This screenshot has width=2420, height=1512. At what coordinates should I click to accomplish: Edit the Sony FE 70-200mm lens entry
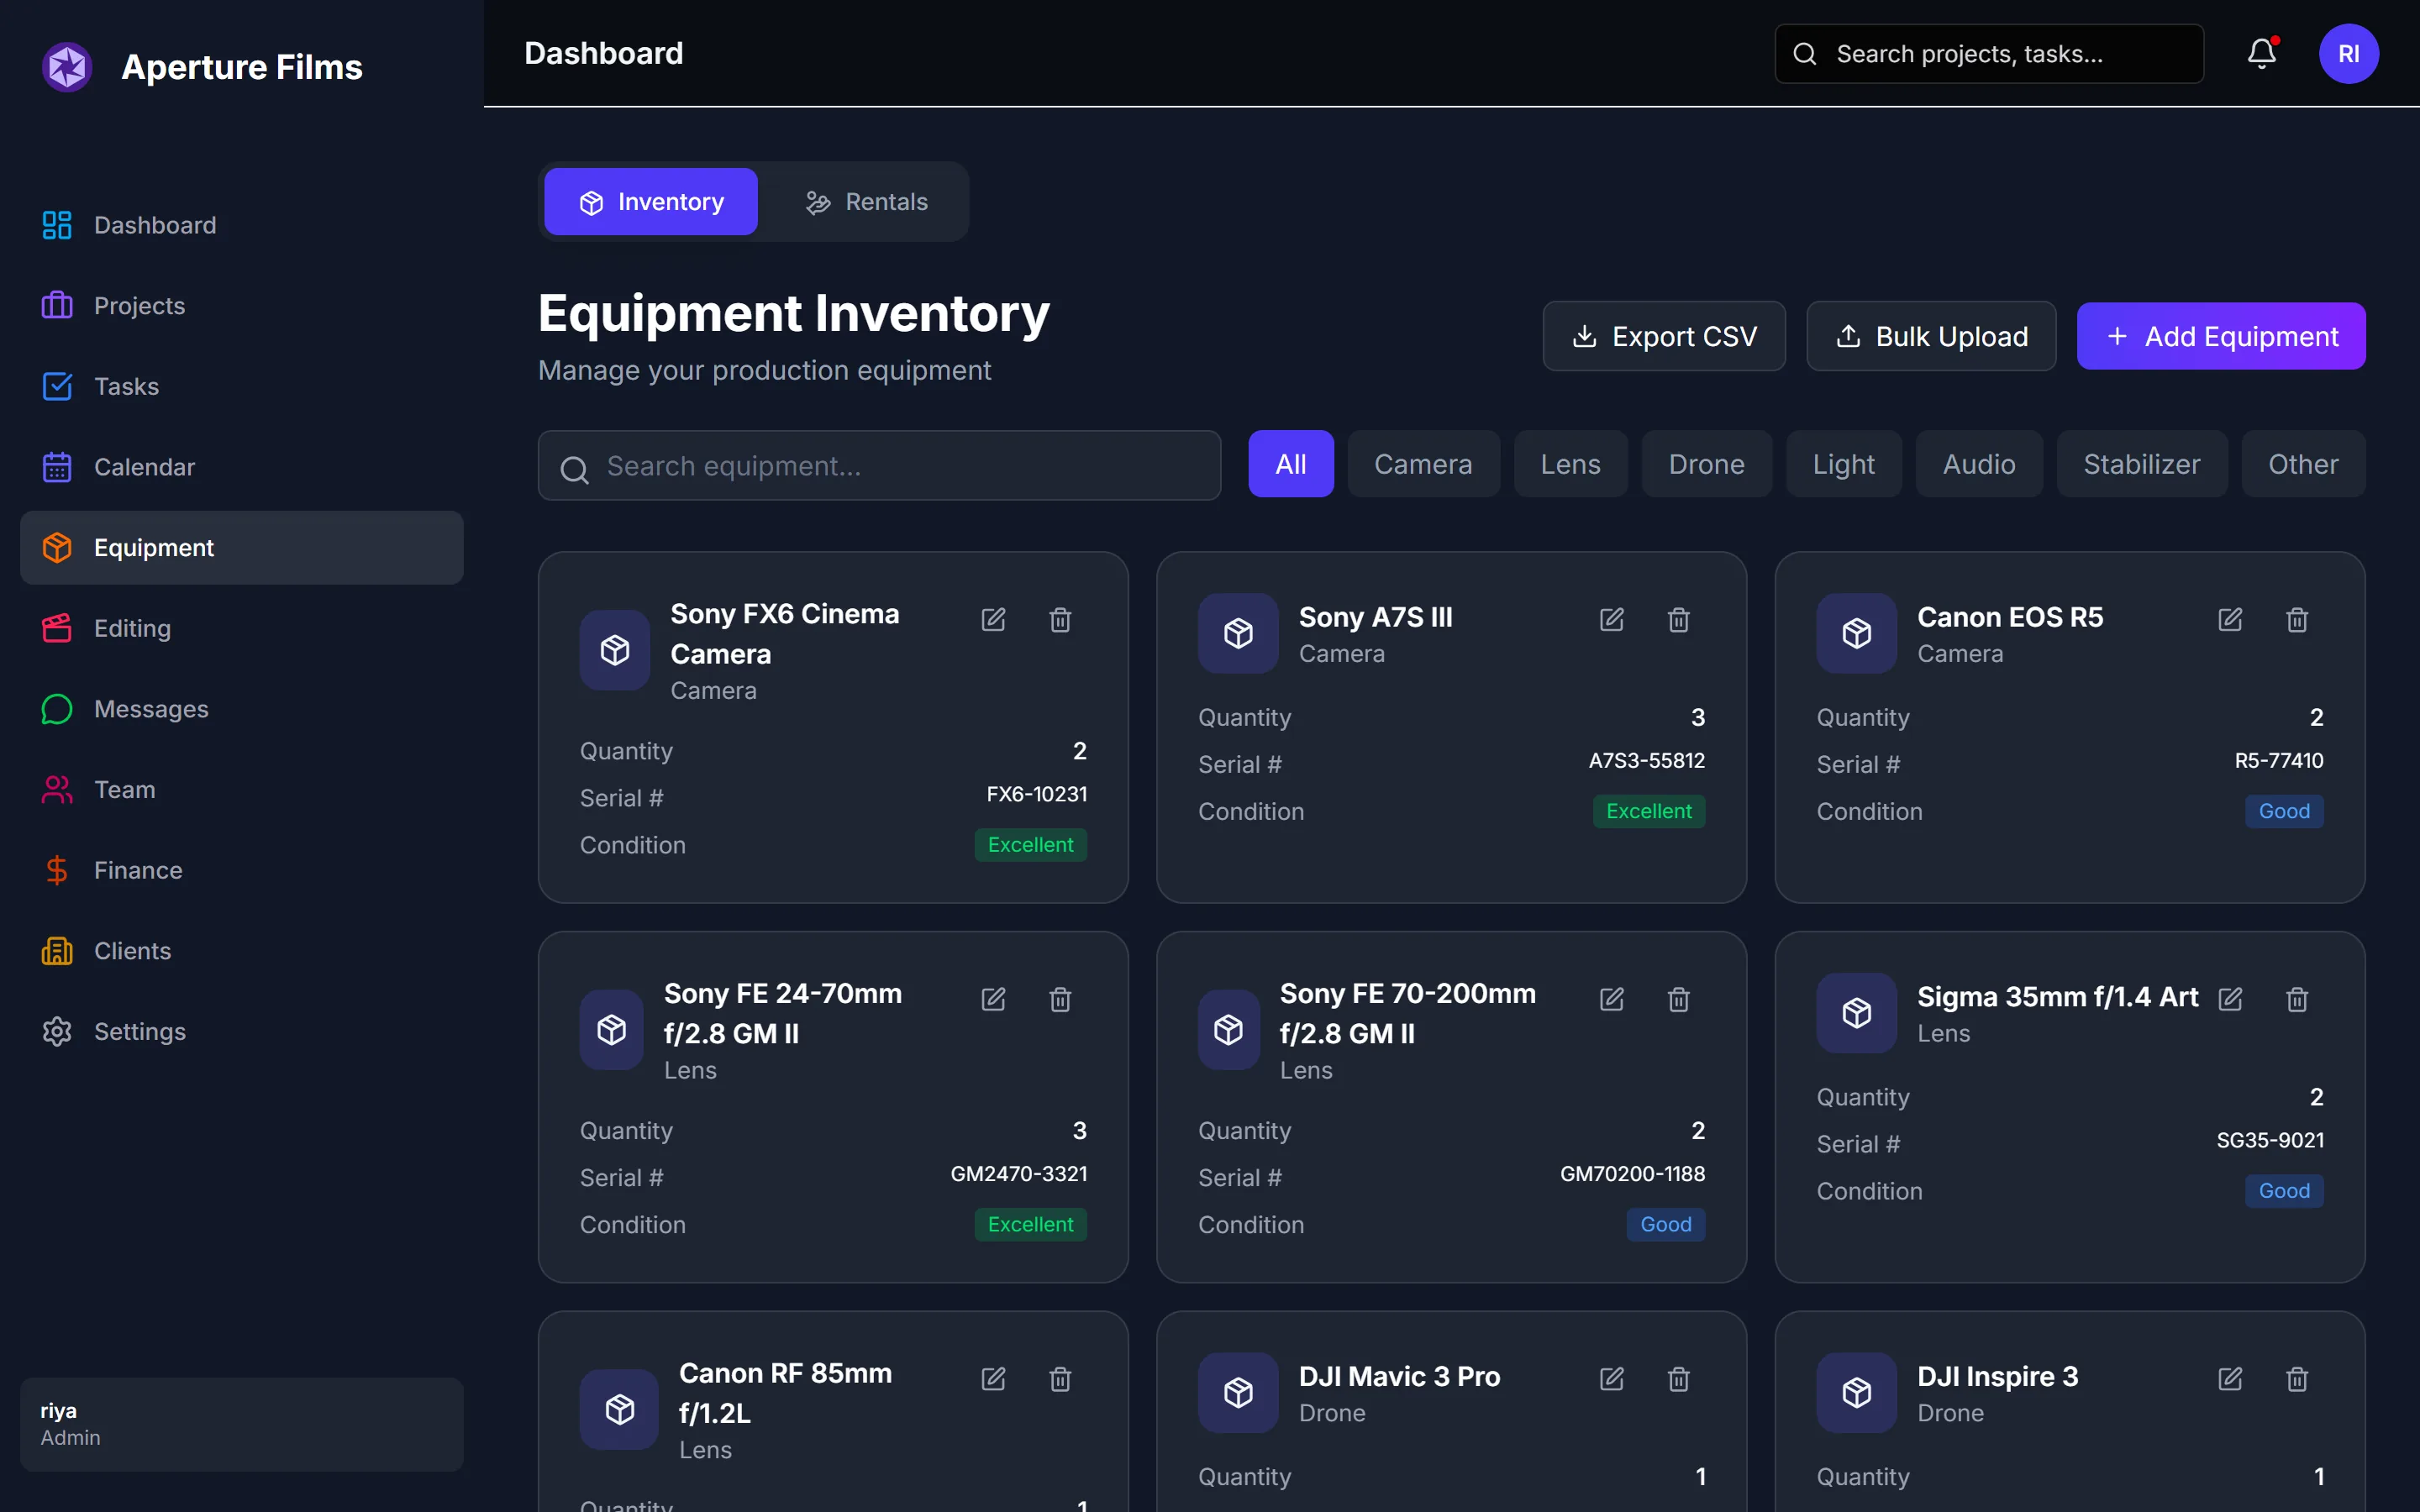pyautogui.click(x=1612, y=999)
